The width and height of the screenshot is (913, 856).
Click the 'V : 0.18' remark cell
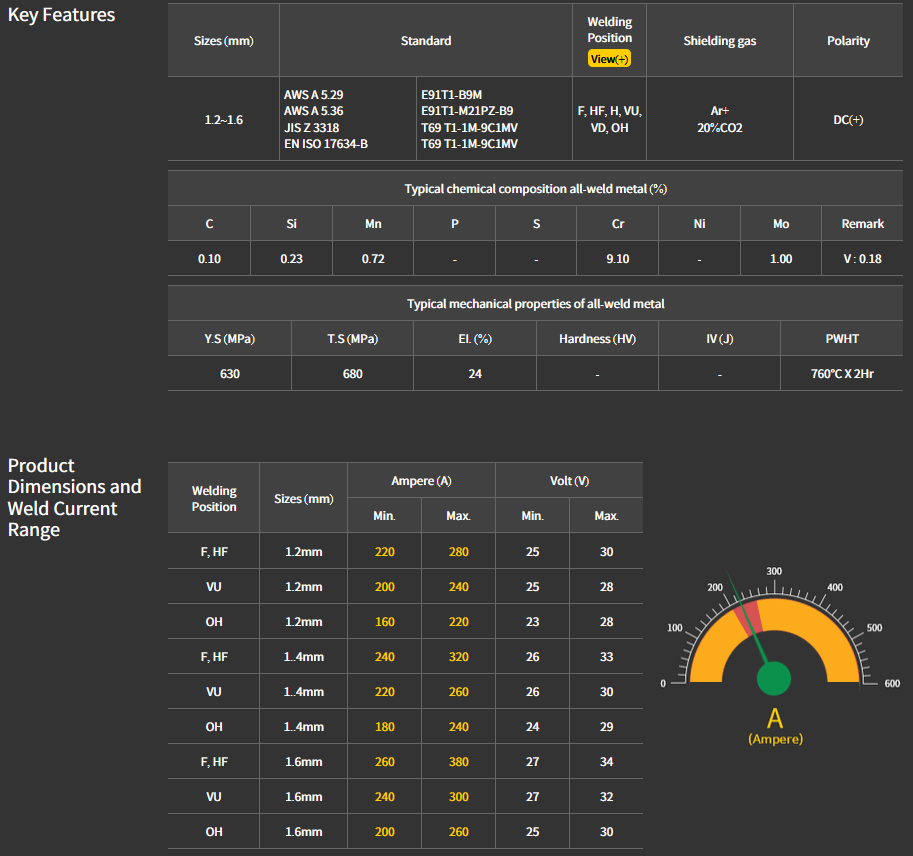tap(862, 259)
